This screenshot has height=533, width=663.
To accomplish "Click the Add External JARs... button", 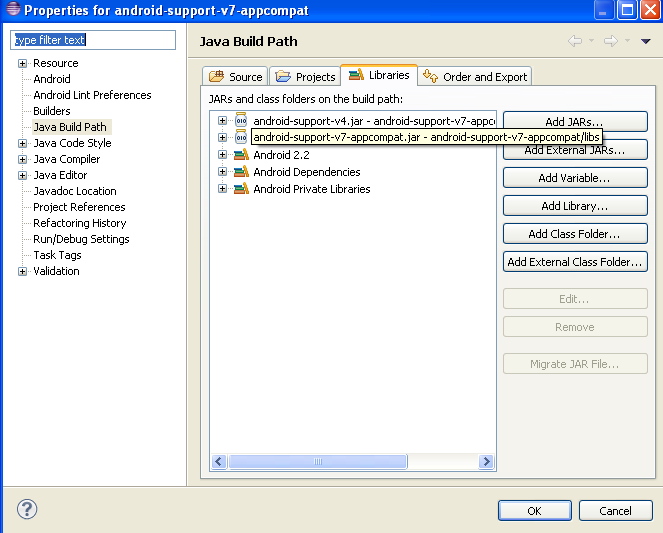I will [575, 150].
